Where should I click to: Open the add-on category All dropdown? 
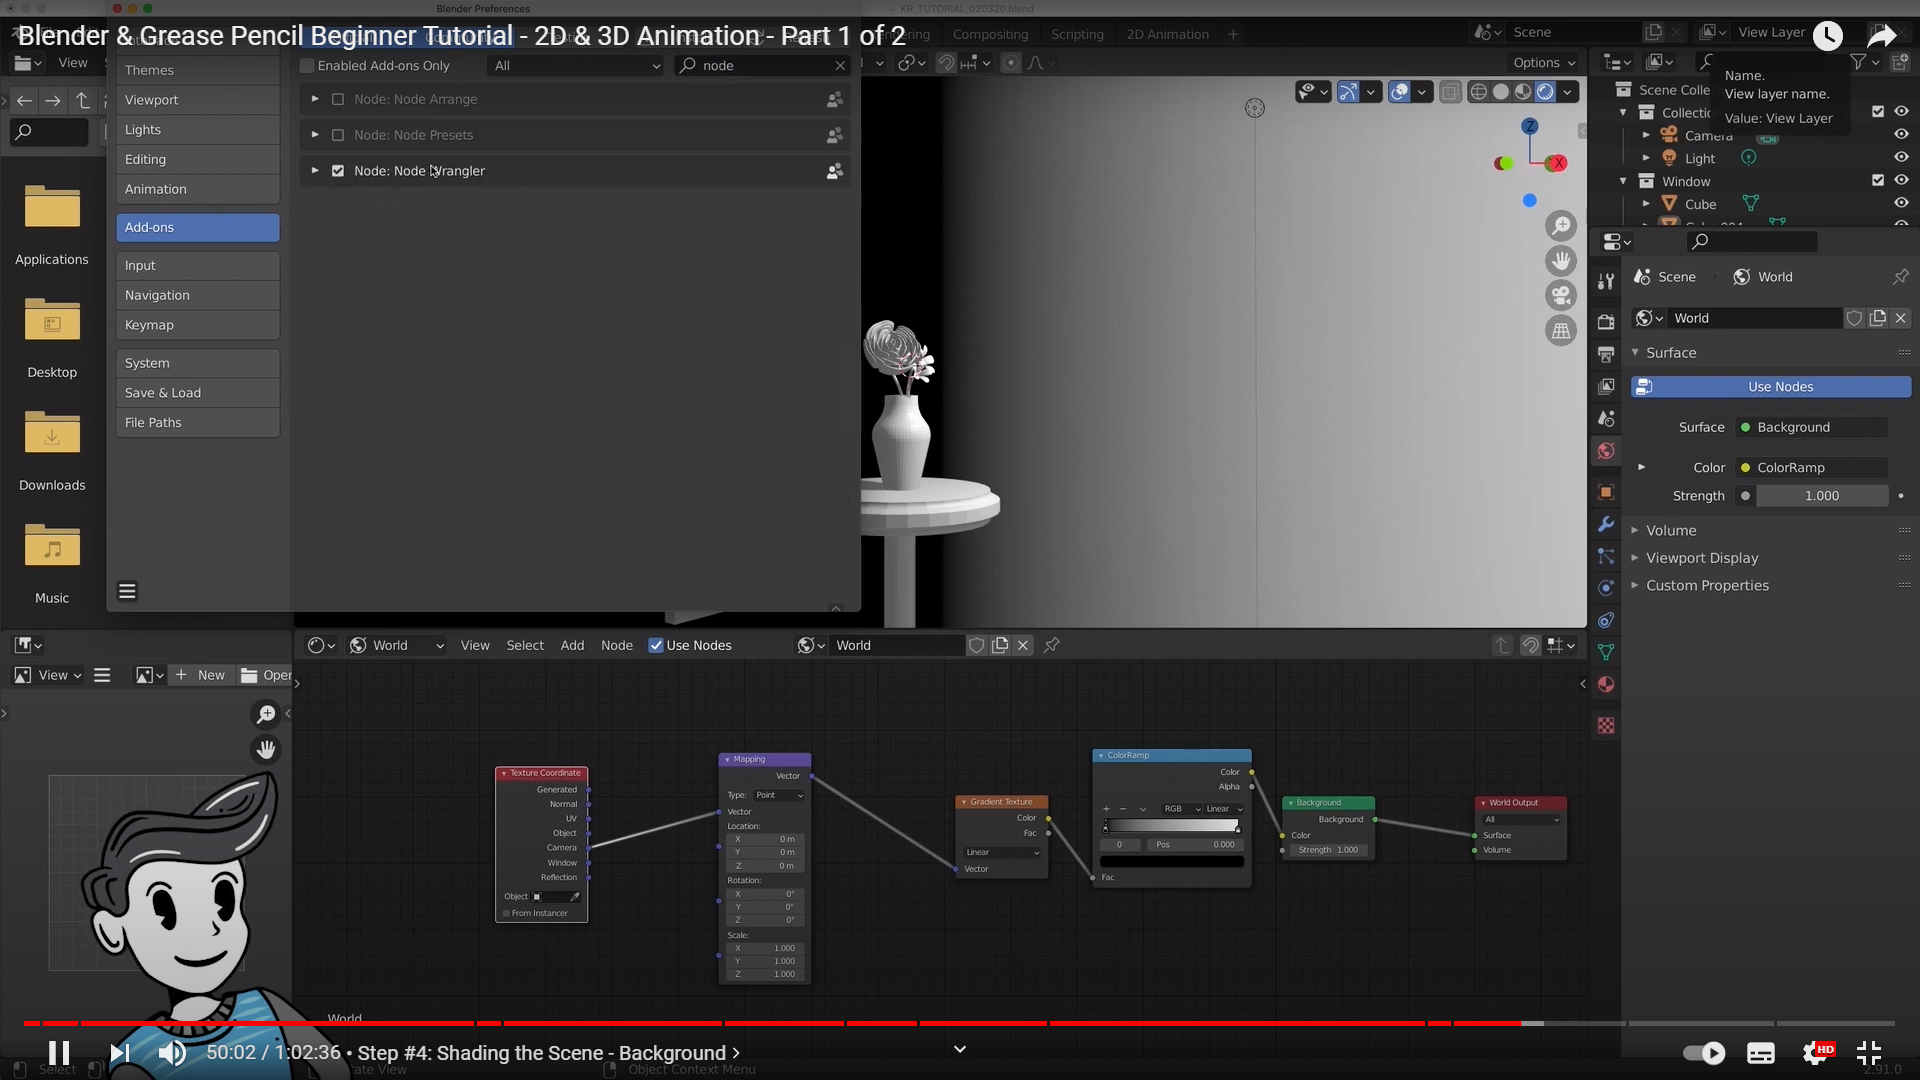577,66
